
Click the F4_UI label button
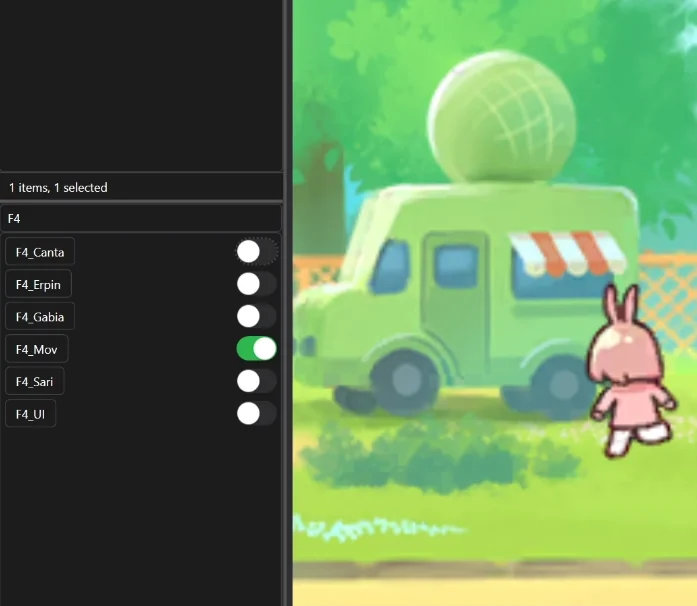click(30, 414)
